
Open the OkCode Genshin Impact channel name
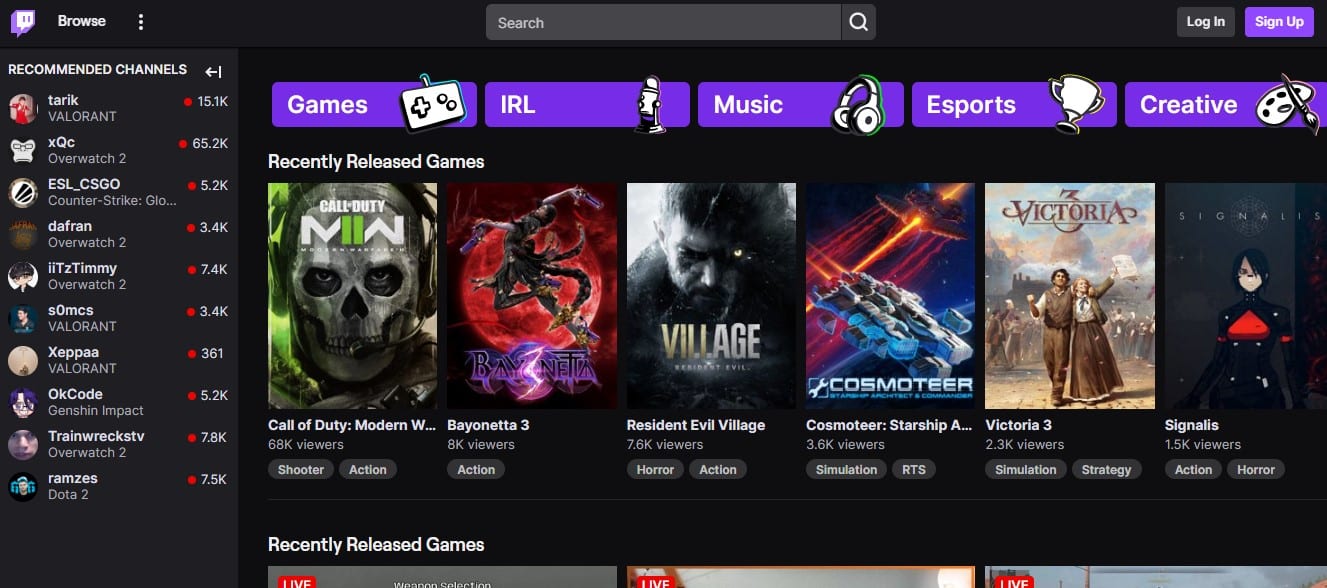75,394
